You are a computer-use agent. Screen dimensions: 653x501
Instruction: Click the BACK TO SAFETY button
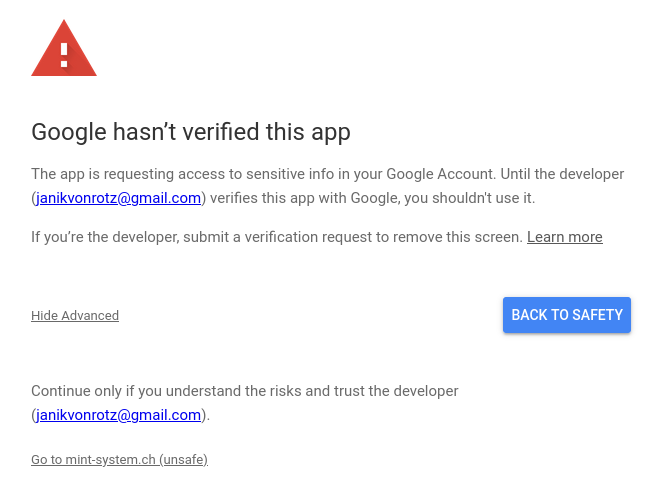[x=567, y=315]
